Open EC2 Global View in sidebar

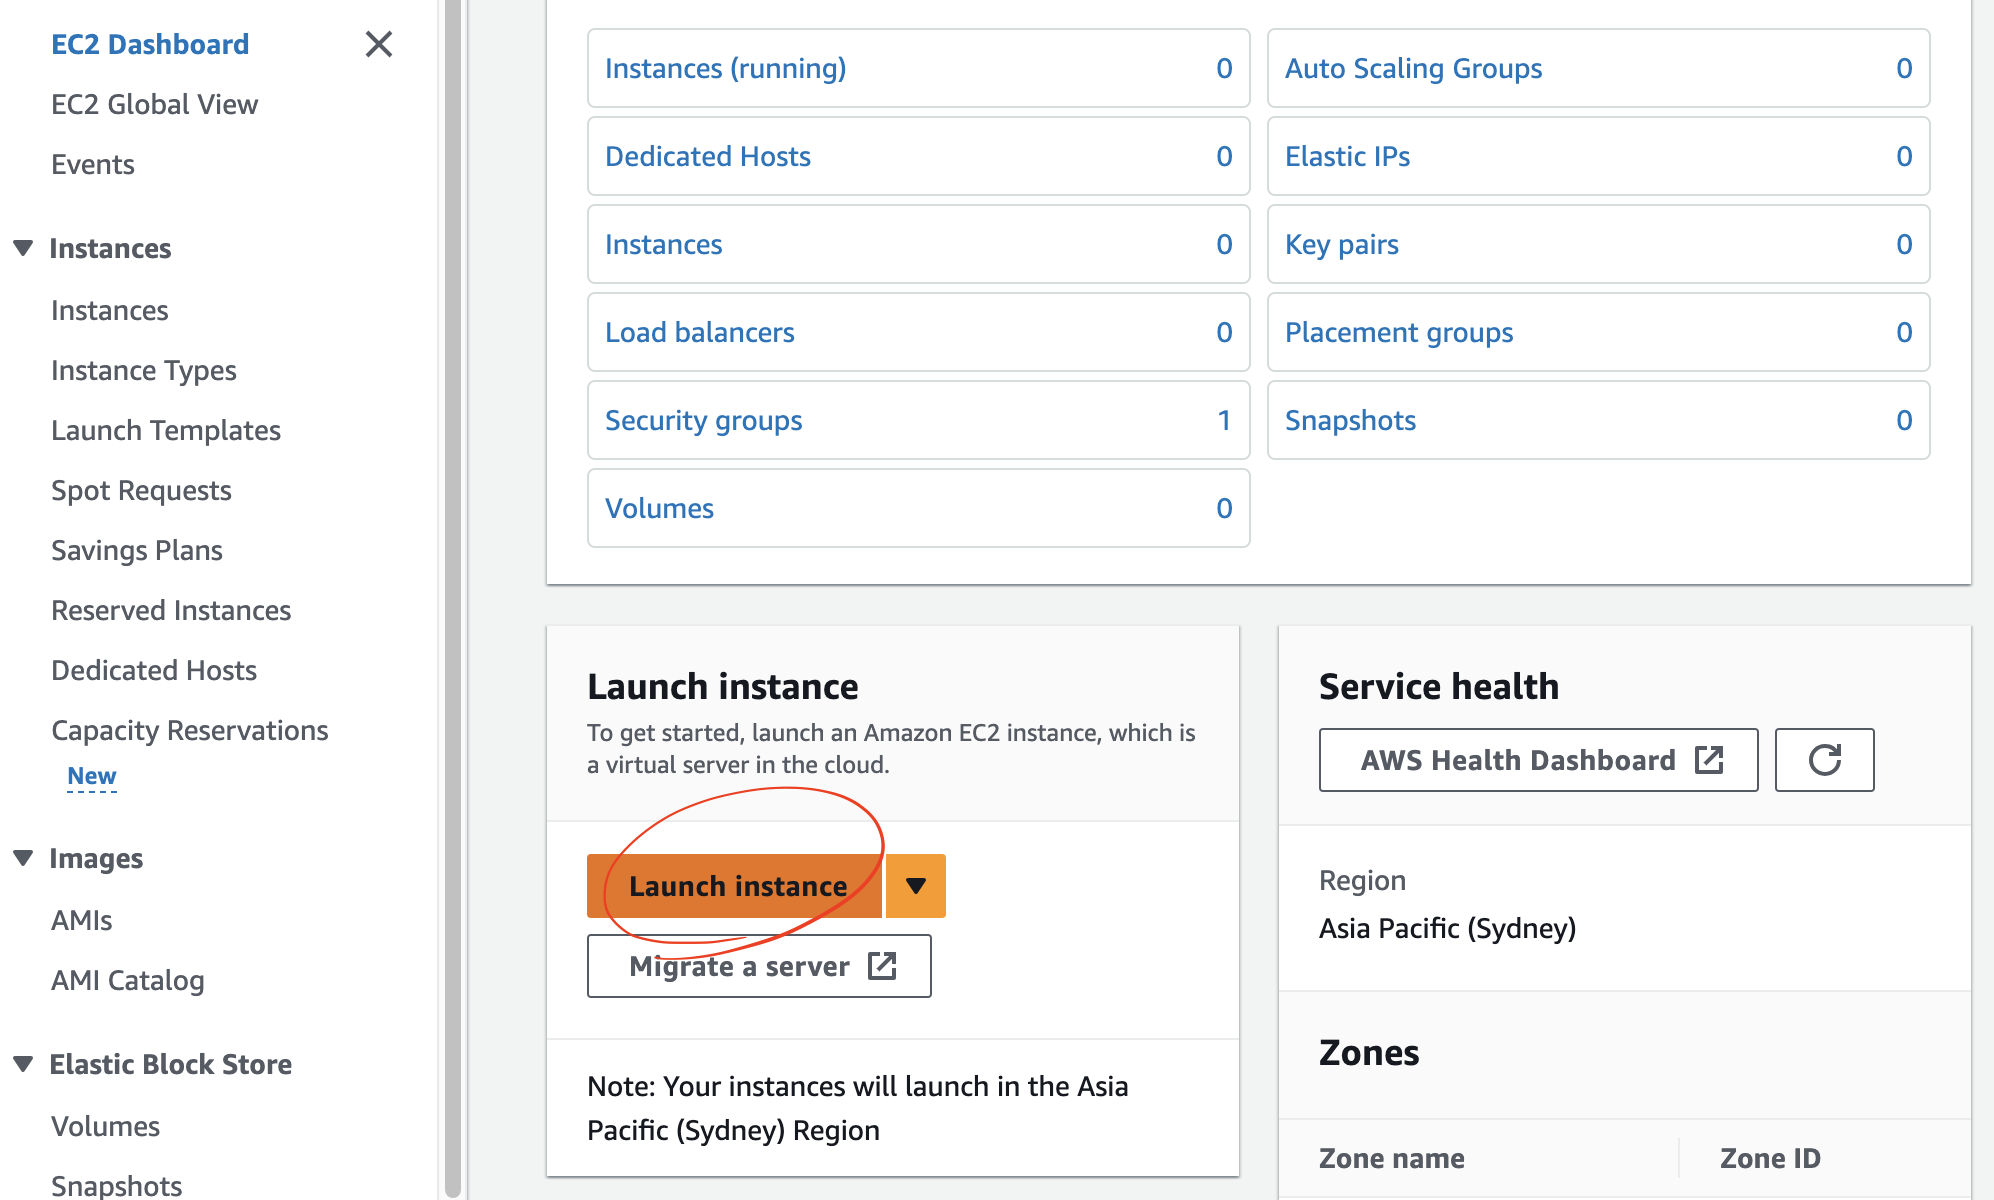pyautogui.click(x=154, y=104)
